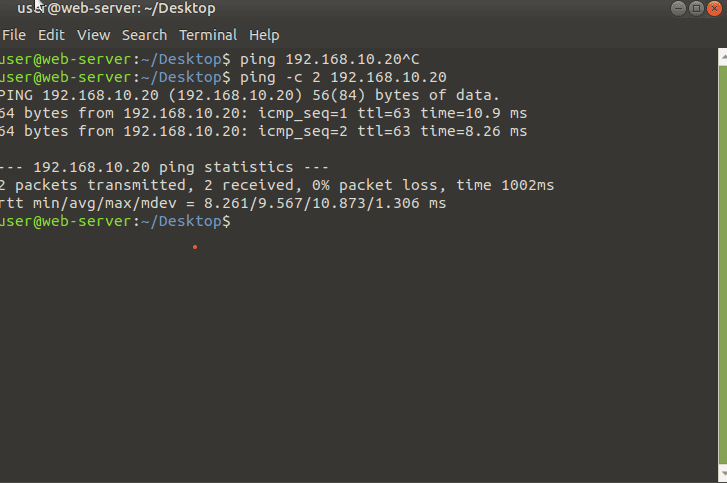This screenshot has width=727, height=483.
Task: Click the 0% packet loss summary line
Action: (x=277, y=185)
